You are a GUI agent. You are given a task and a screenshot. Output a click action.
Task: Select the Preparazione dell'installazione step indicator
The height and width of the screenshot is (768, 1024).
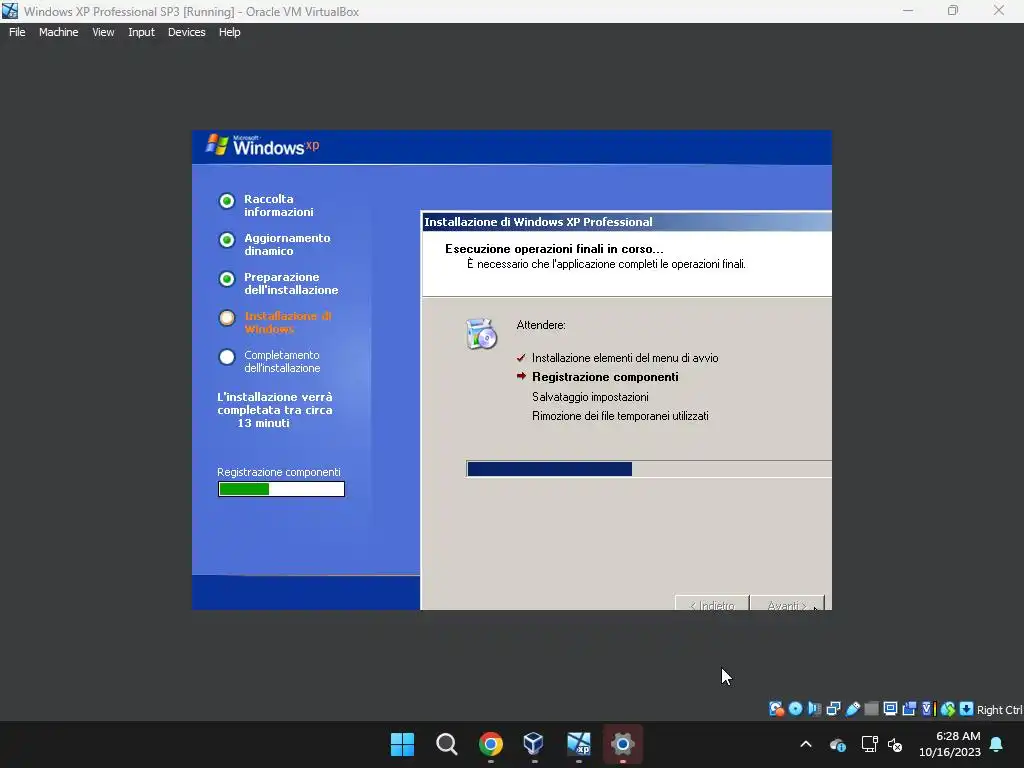[x=227, y=280]
